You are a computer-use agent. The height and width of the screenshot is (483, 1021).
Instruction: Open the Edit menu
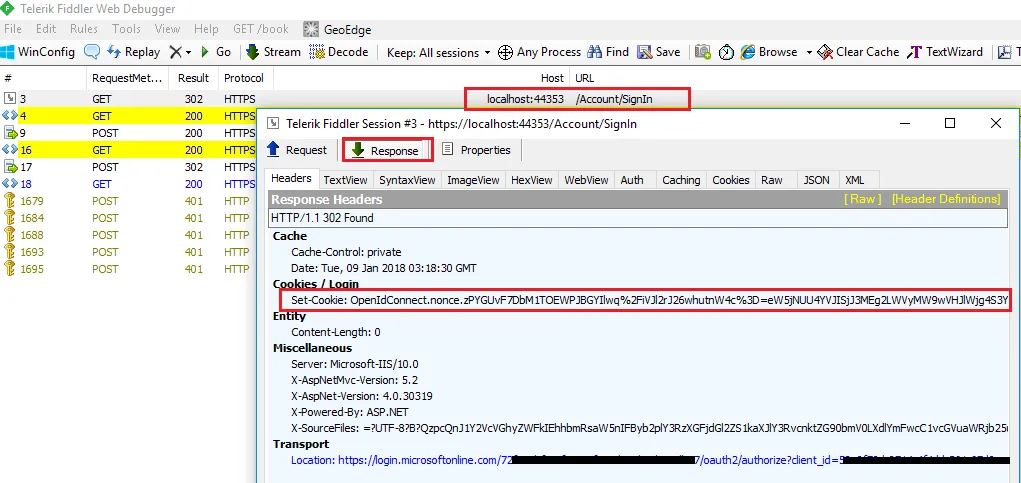click(x=46, y=29)
